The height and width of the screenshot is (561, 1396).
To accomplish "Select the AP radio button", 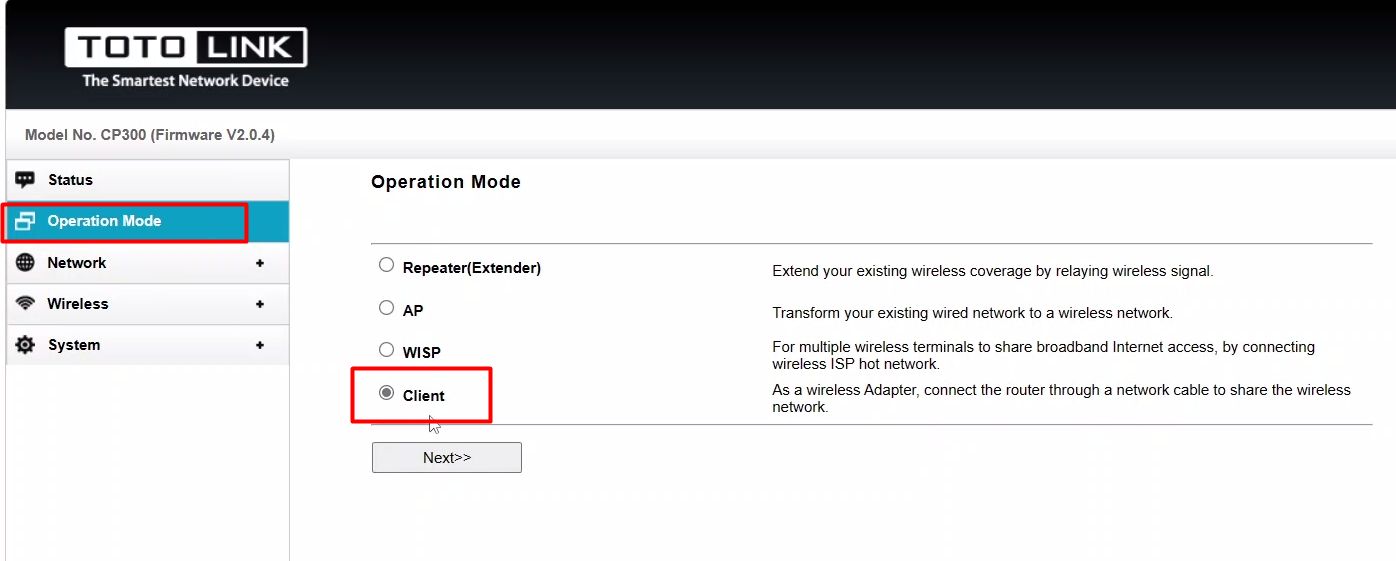I will point(386,308).
